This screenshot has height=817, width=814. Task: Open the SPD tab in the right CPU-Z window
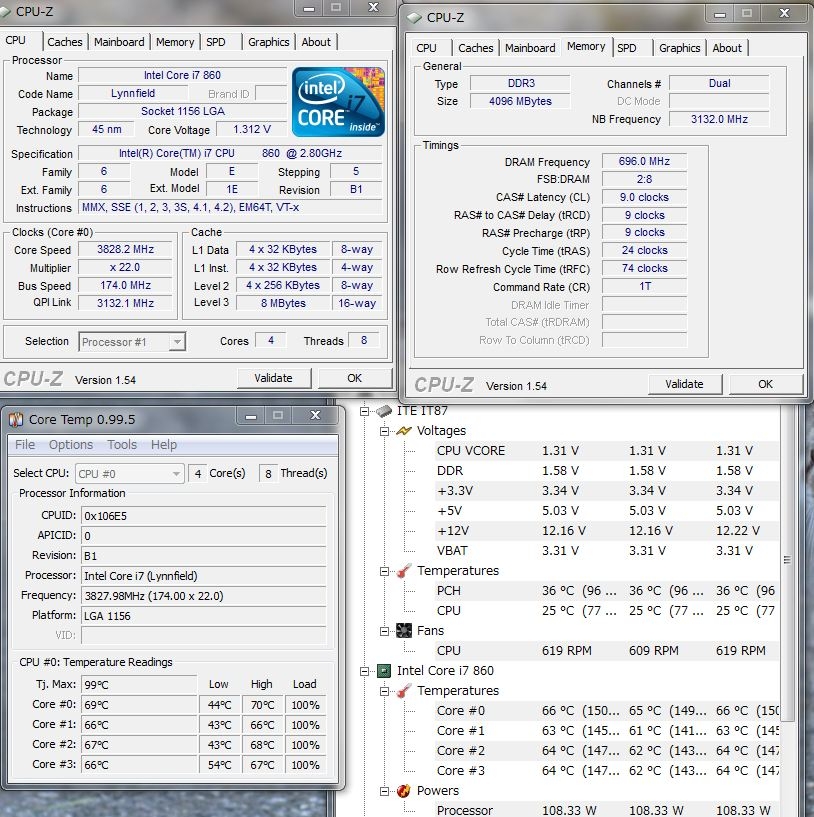click(626, 48)
